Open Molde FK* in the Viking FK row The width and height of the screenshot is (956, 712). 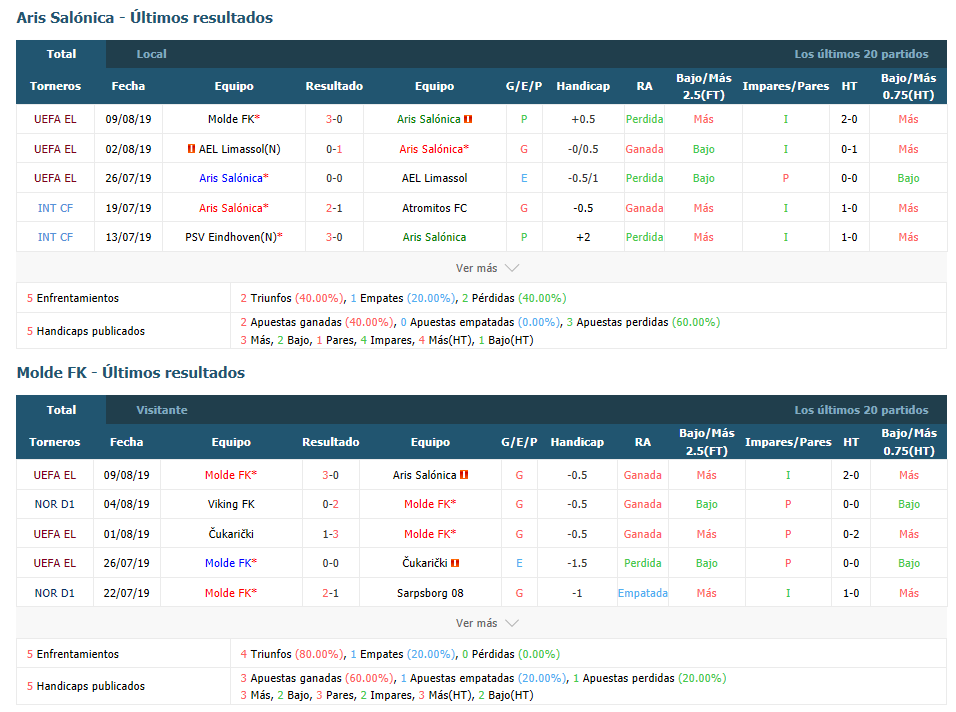tap(430, 504)
